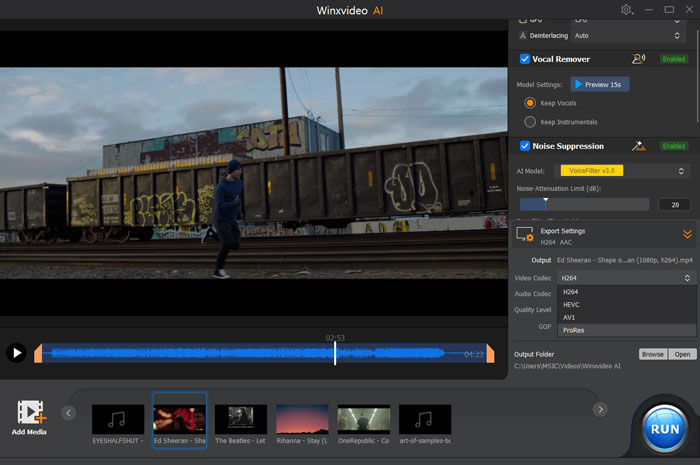700x465 pixels.
Task: Click the Browse output folder button
Action: tap(653, 354)
